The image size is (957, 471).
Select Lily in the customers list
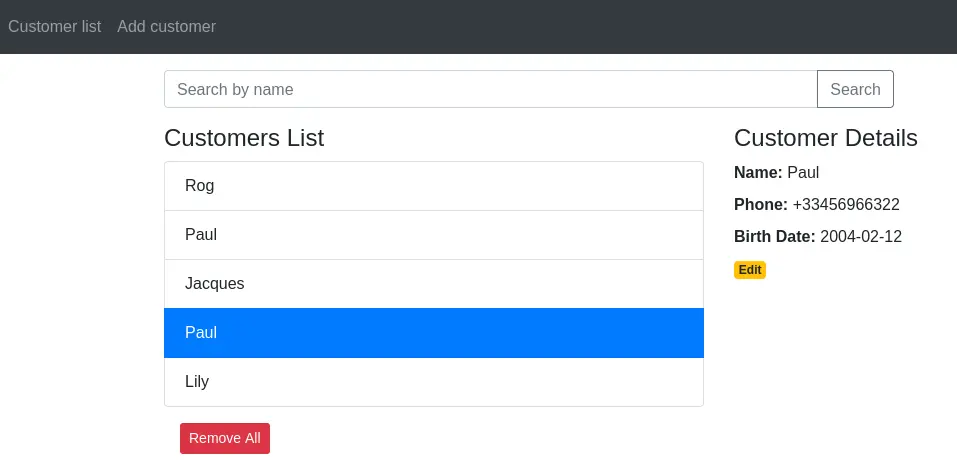click(x=433, y=382)
